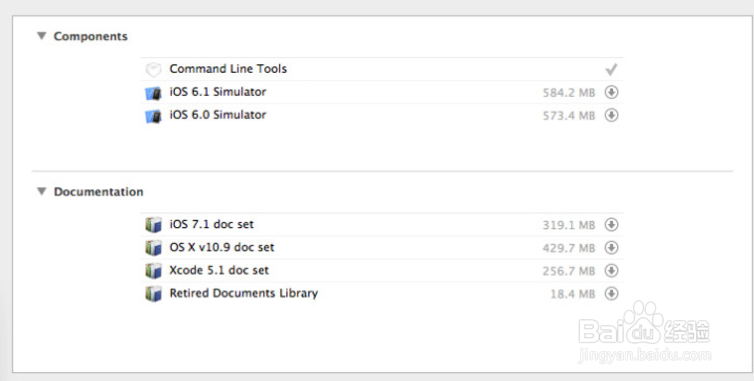Download the Retired Documents Library

point(611,293)
